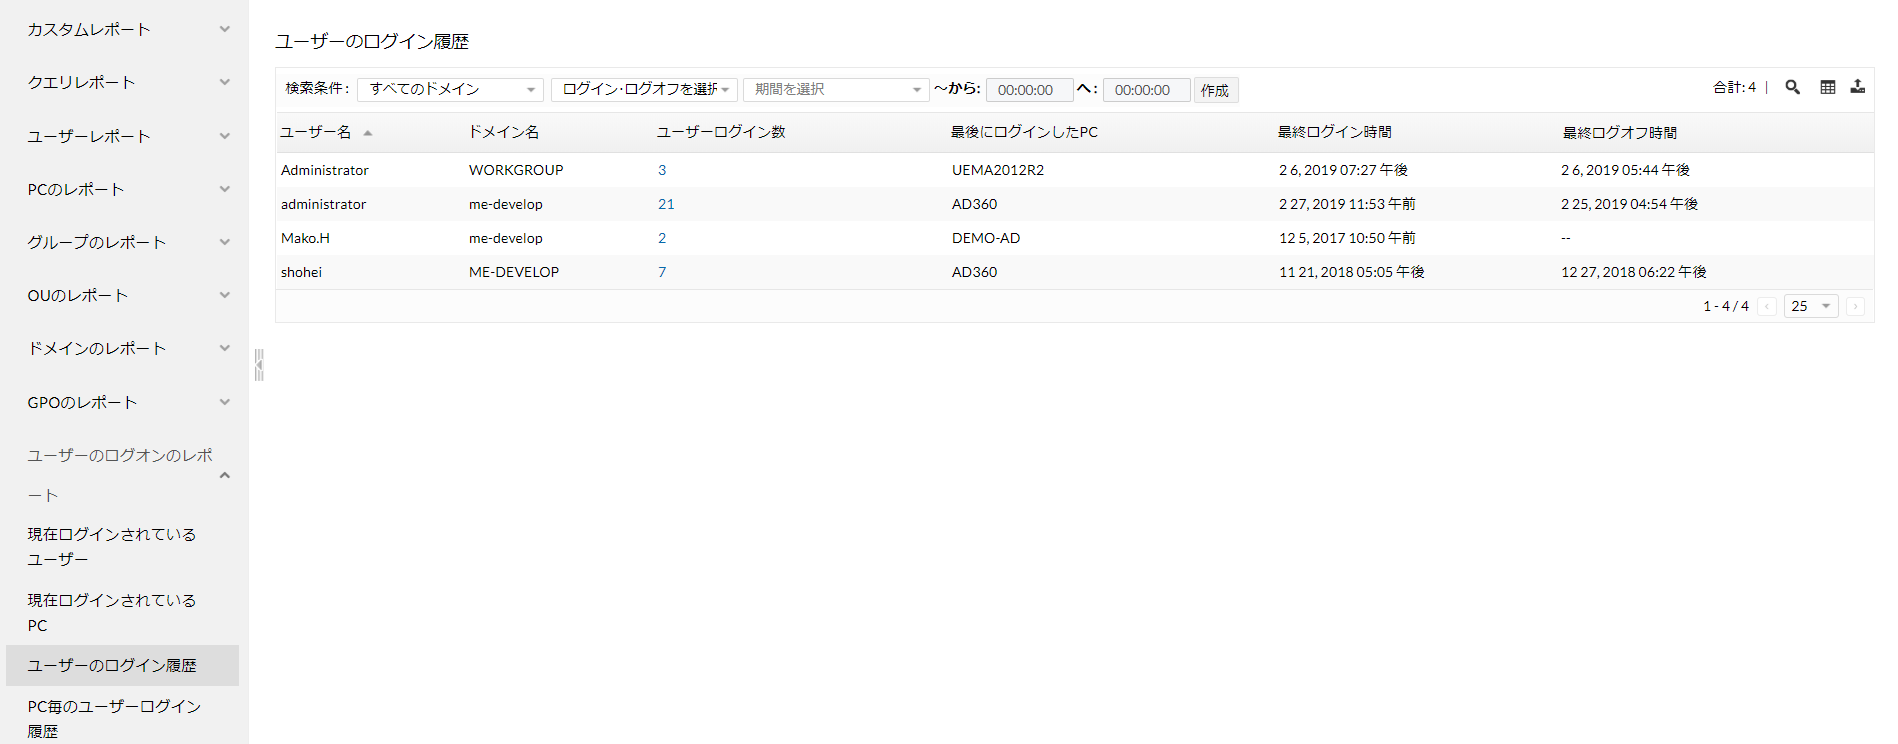The width and height of the screenshot is (1898, 744).
Task: Change rows per page from 25
Action: (x=1811, y=306)
